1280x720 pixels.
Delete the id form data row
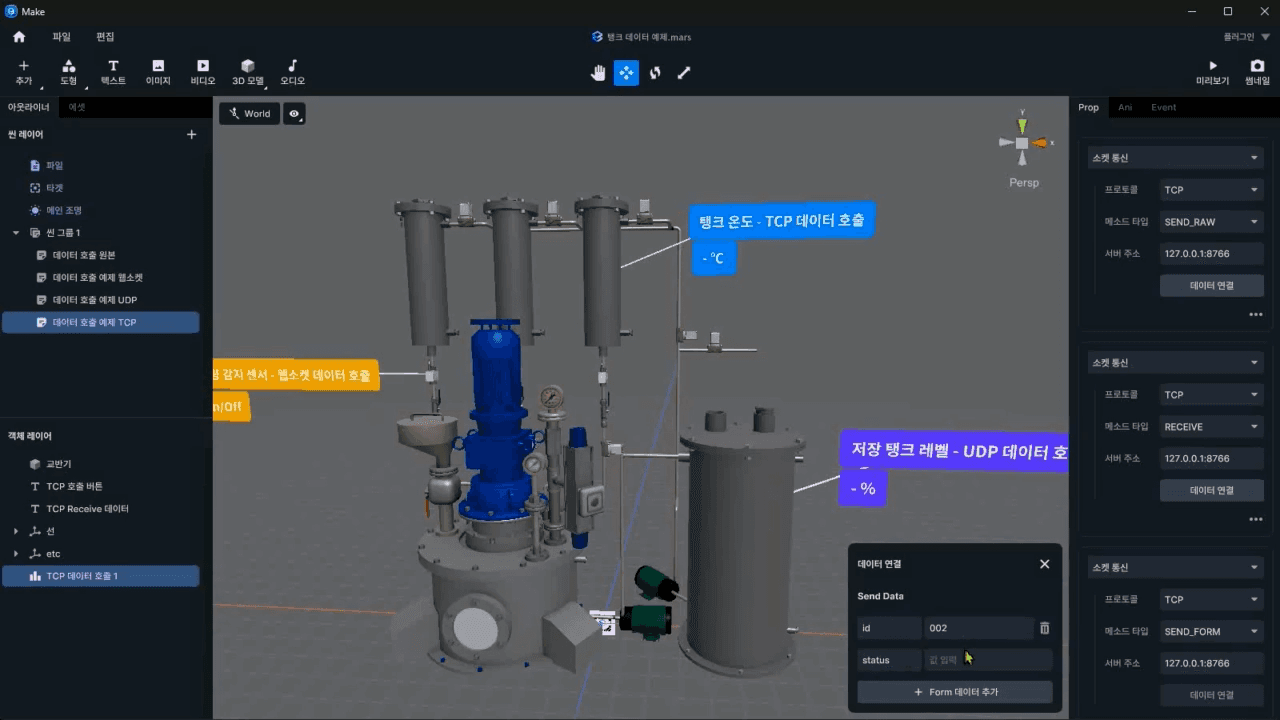tap(1044, 628)
